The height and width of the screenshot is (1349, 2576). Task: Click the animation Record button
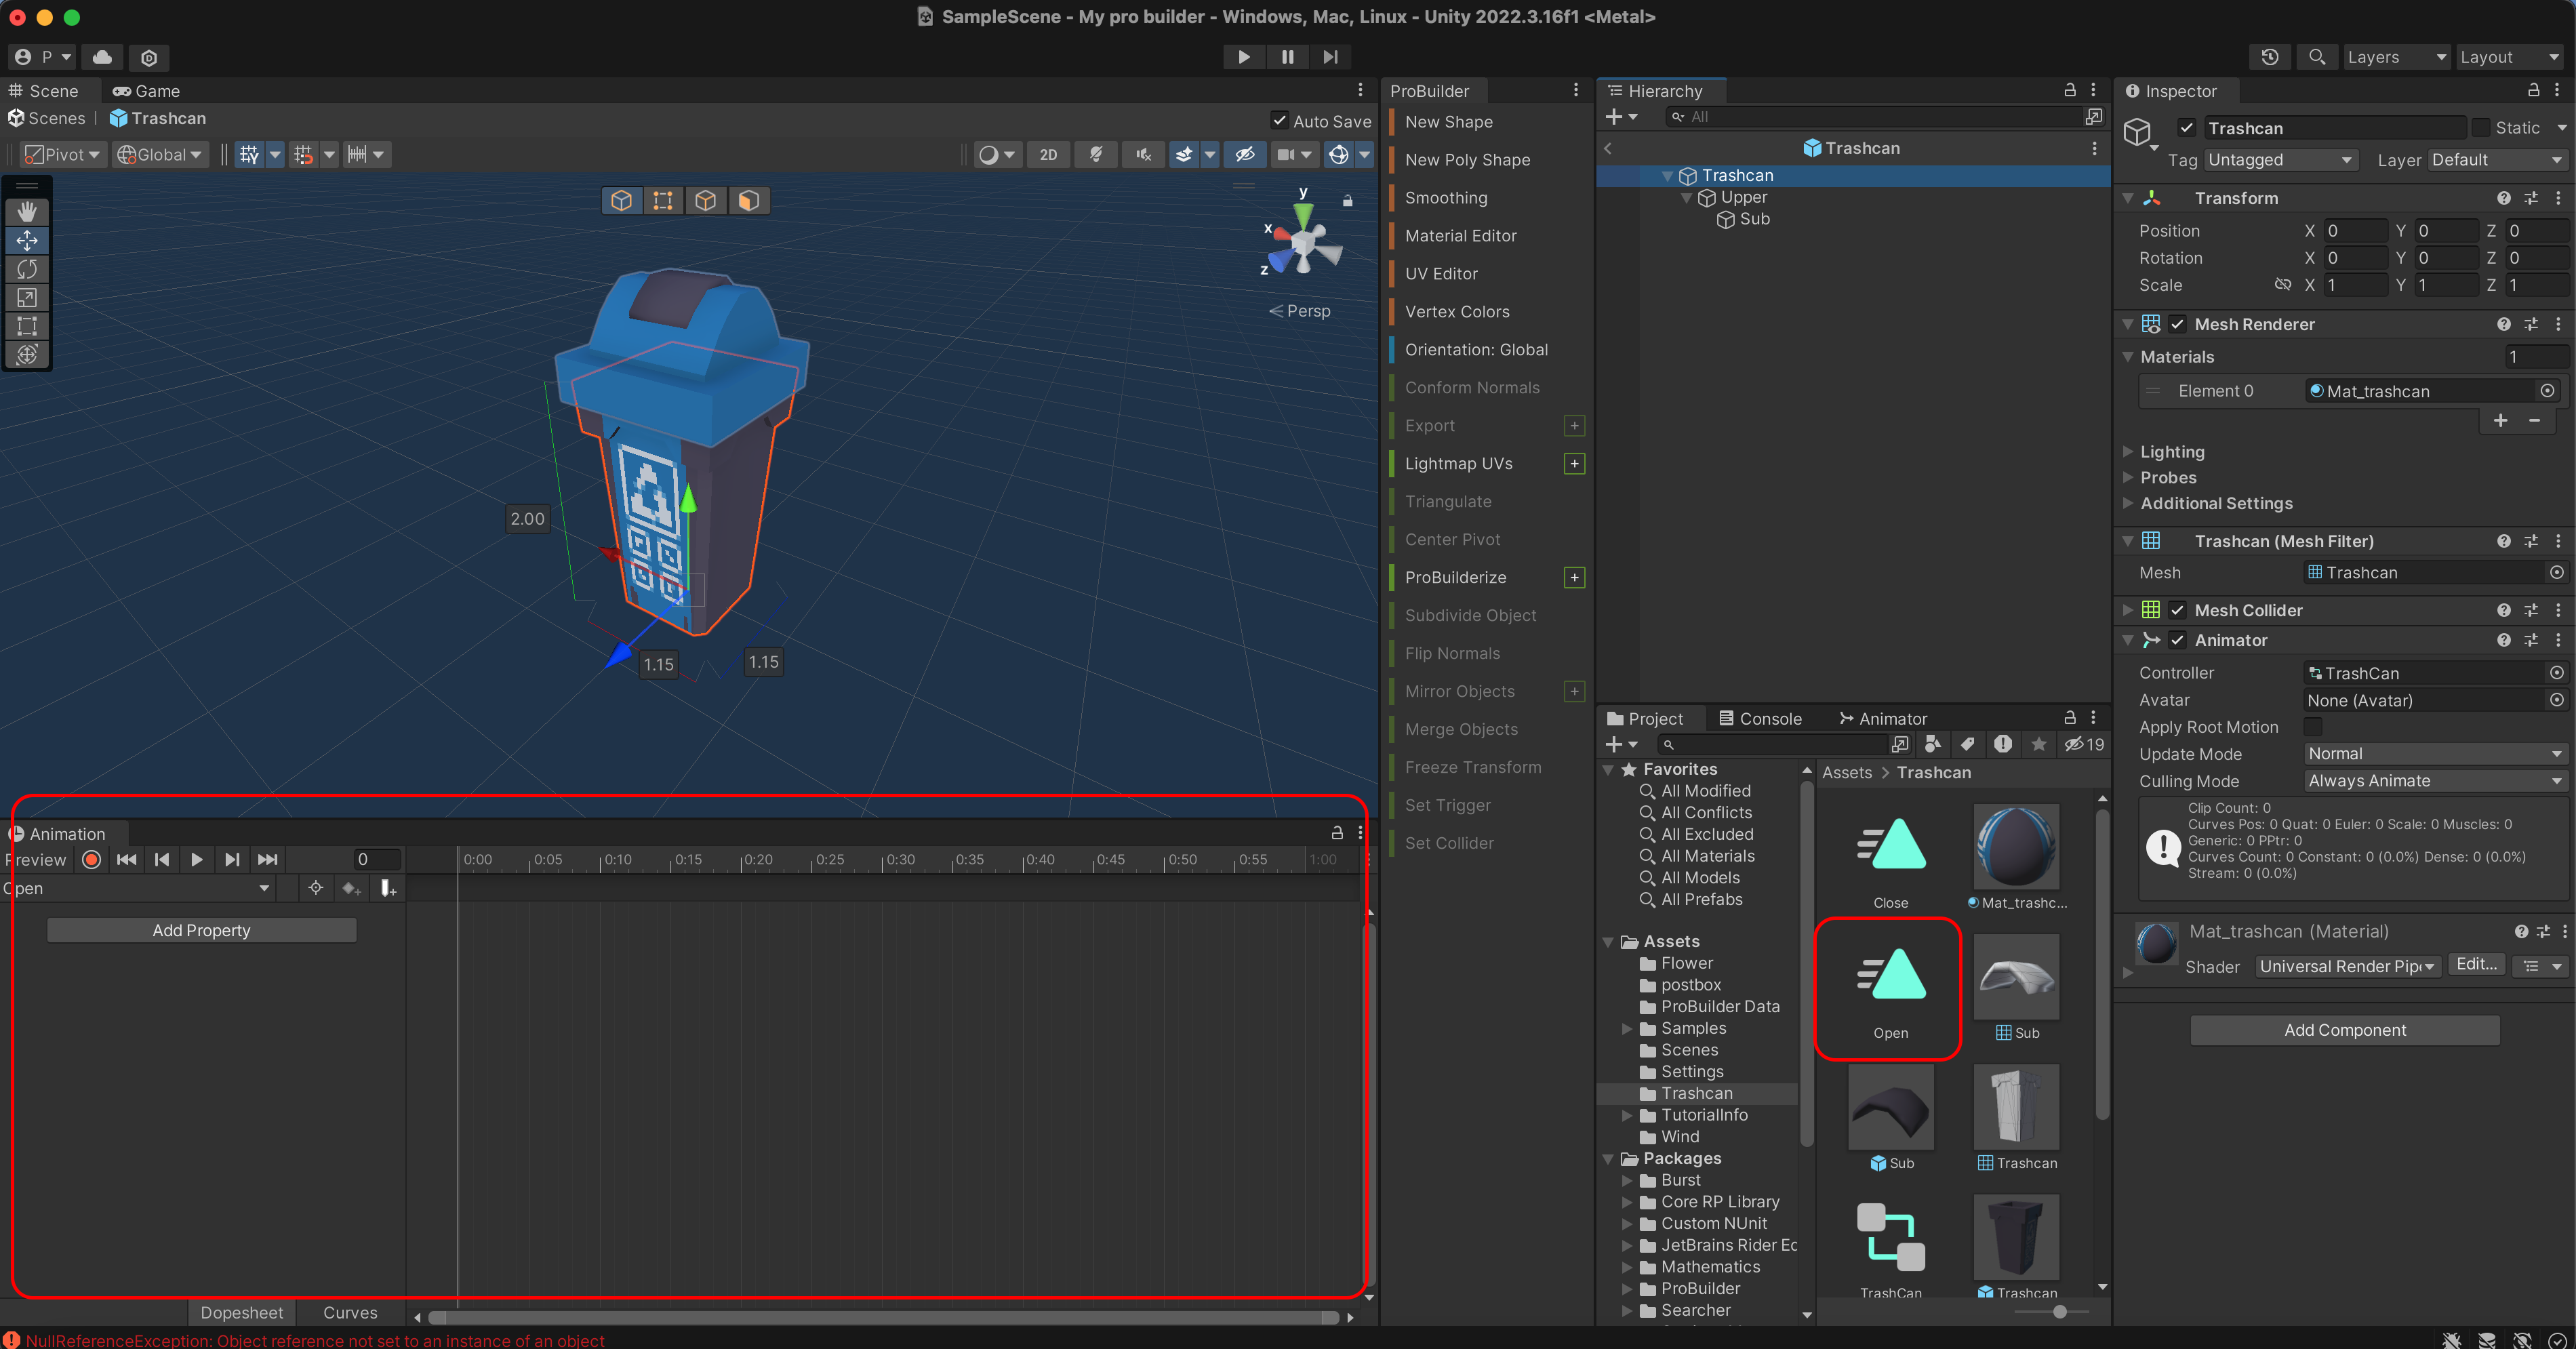tap(92, 860)
